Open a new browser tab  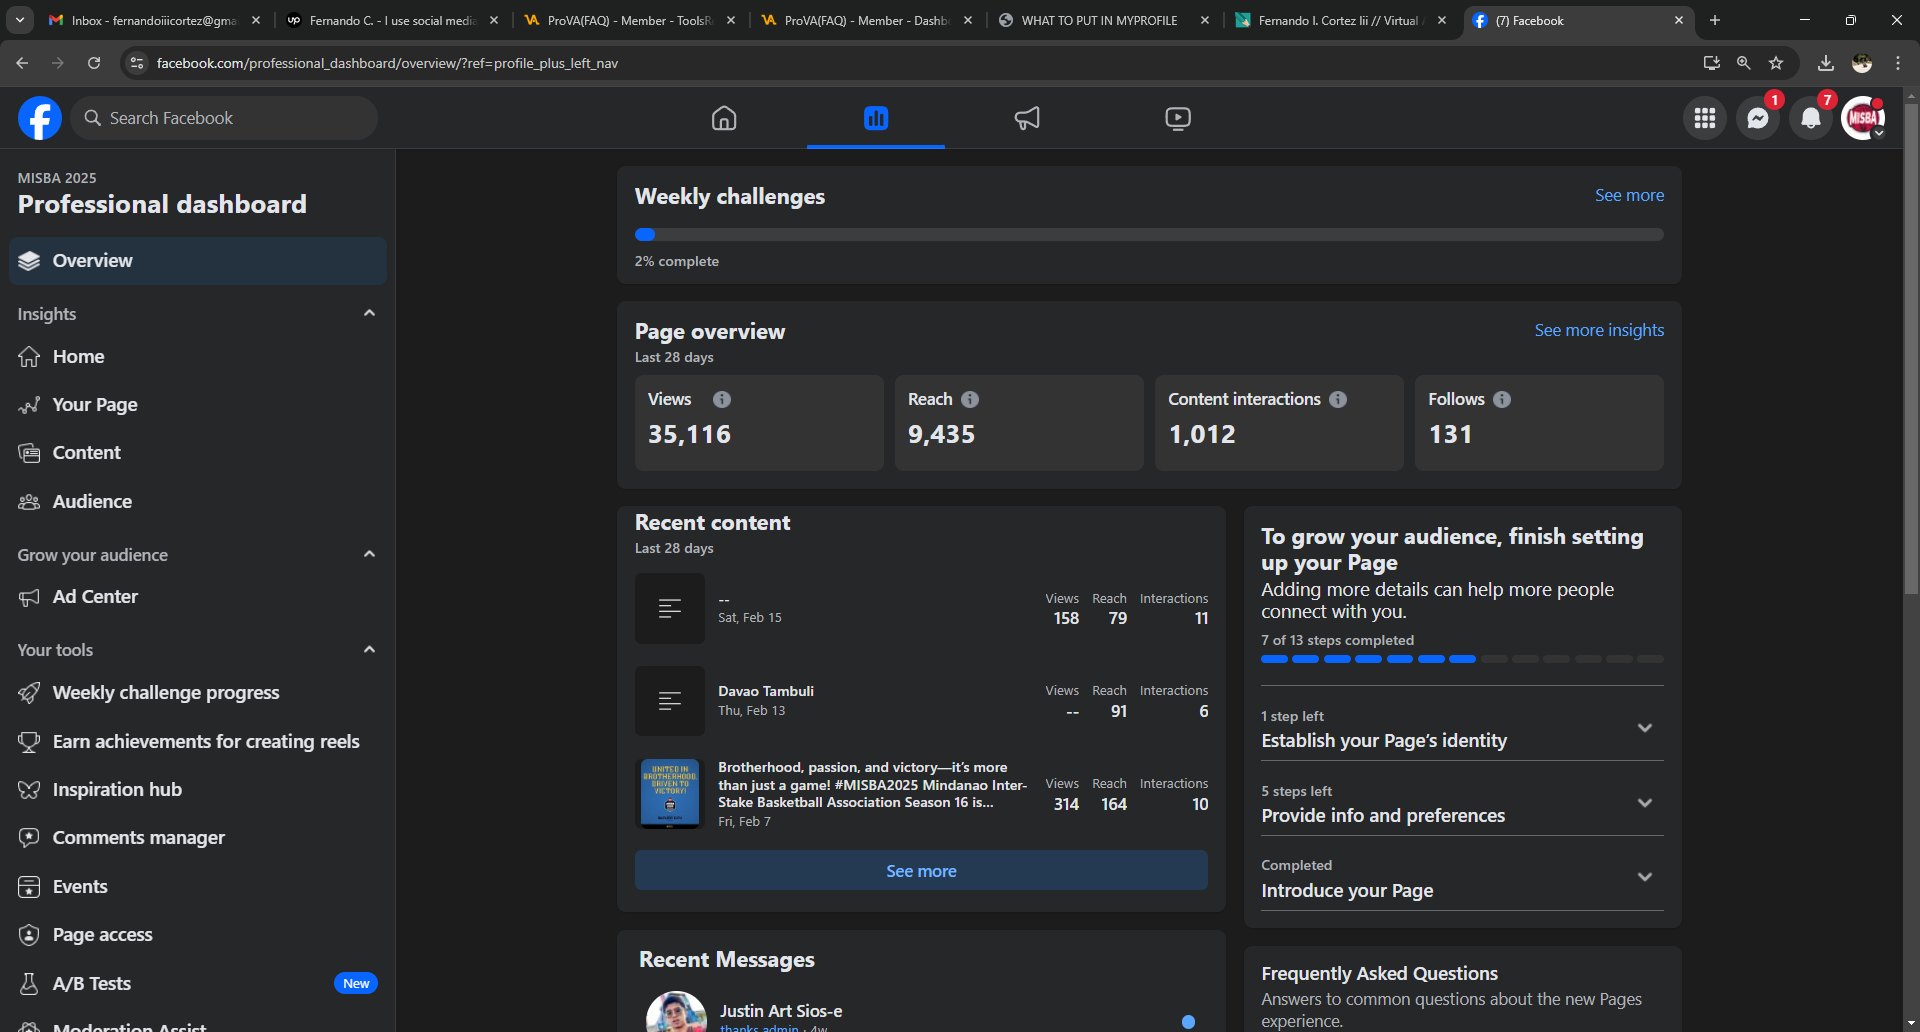[1715, 20]
